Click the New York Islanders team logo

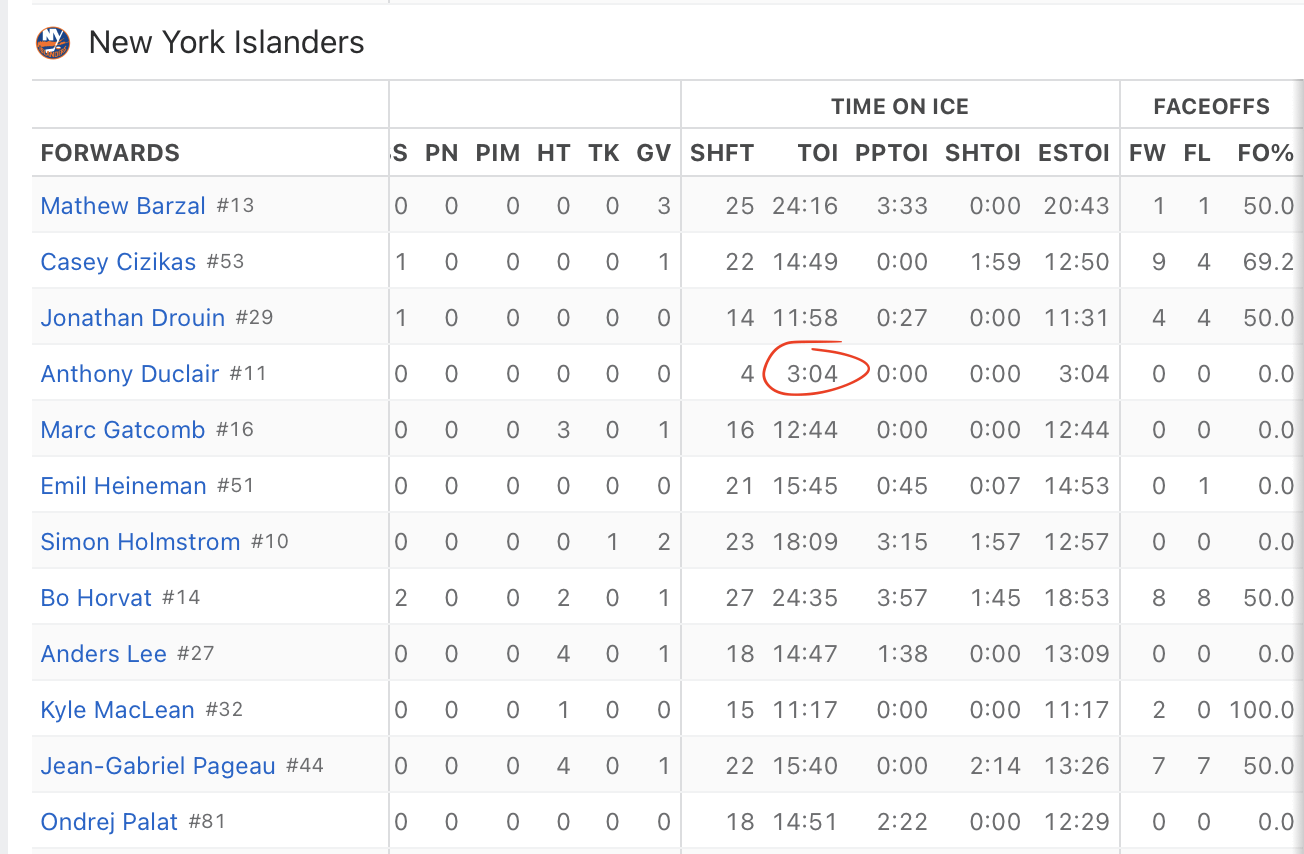pos(52,42)
